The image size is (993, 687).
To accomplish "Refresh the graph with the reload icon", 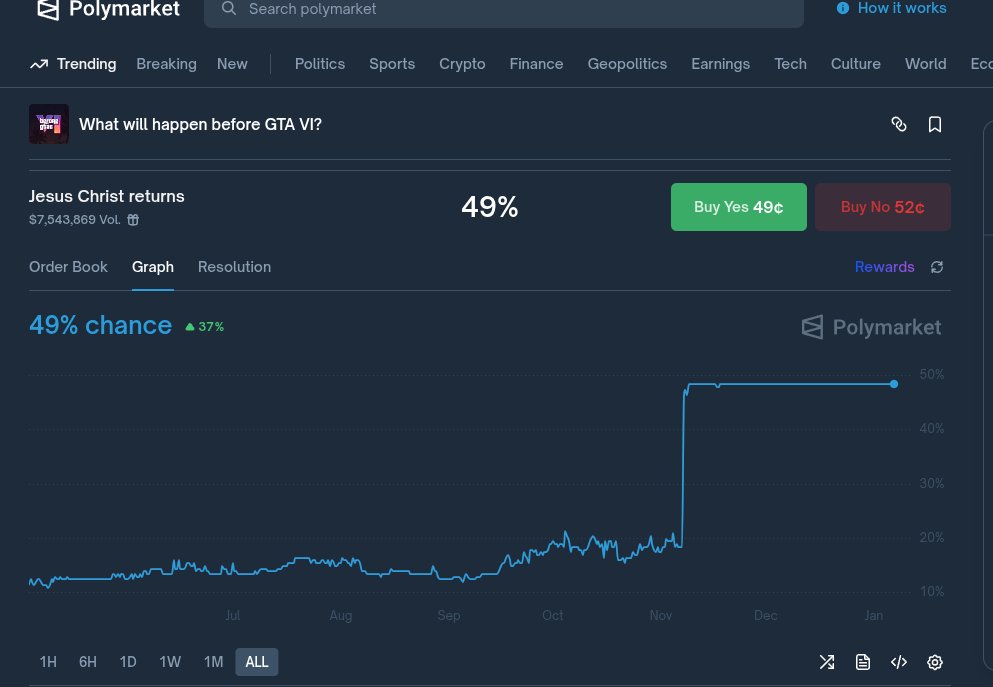I will pos(937,267).
